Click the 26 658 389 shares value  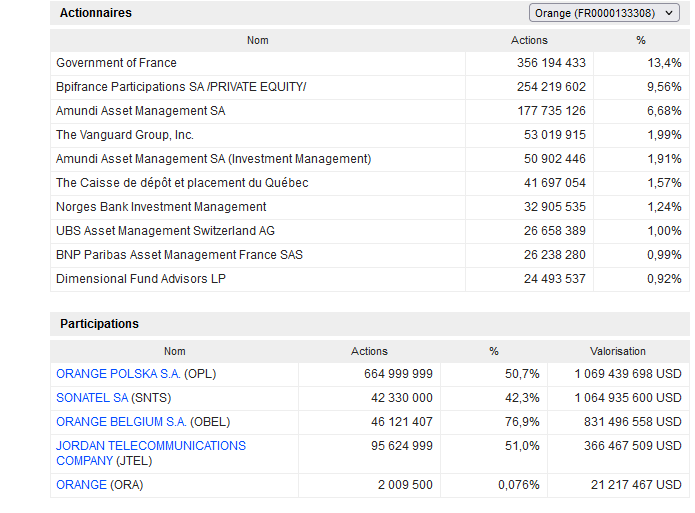coord(555,231)
